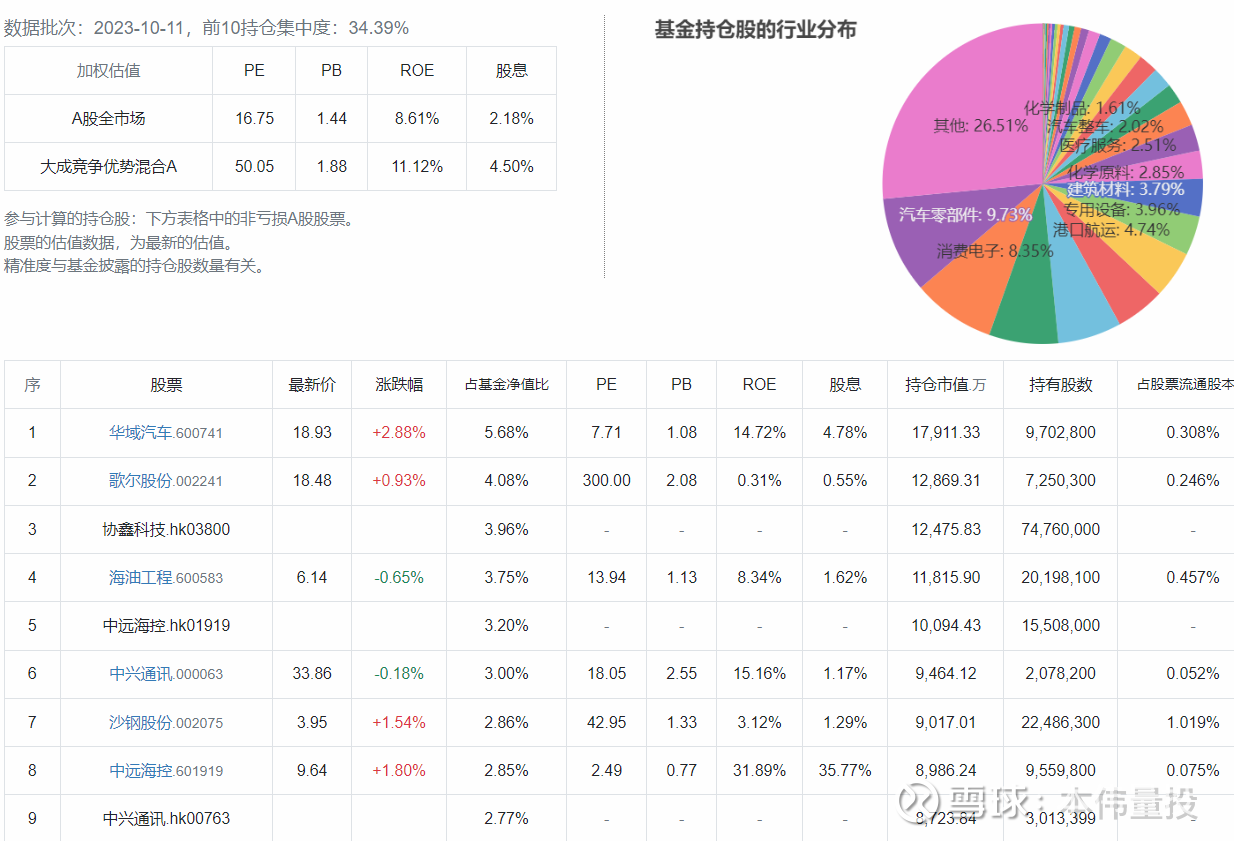Click the 占基金净值比 column header
Image resolution: width=1234 pixels, height=841 pixels.
pos(506,385)
